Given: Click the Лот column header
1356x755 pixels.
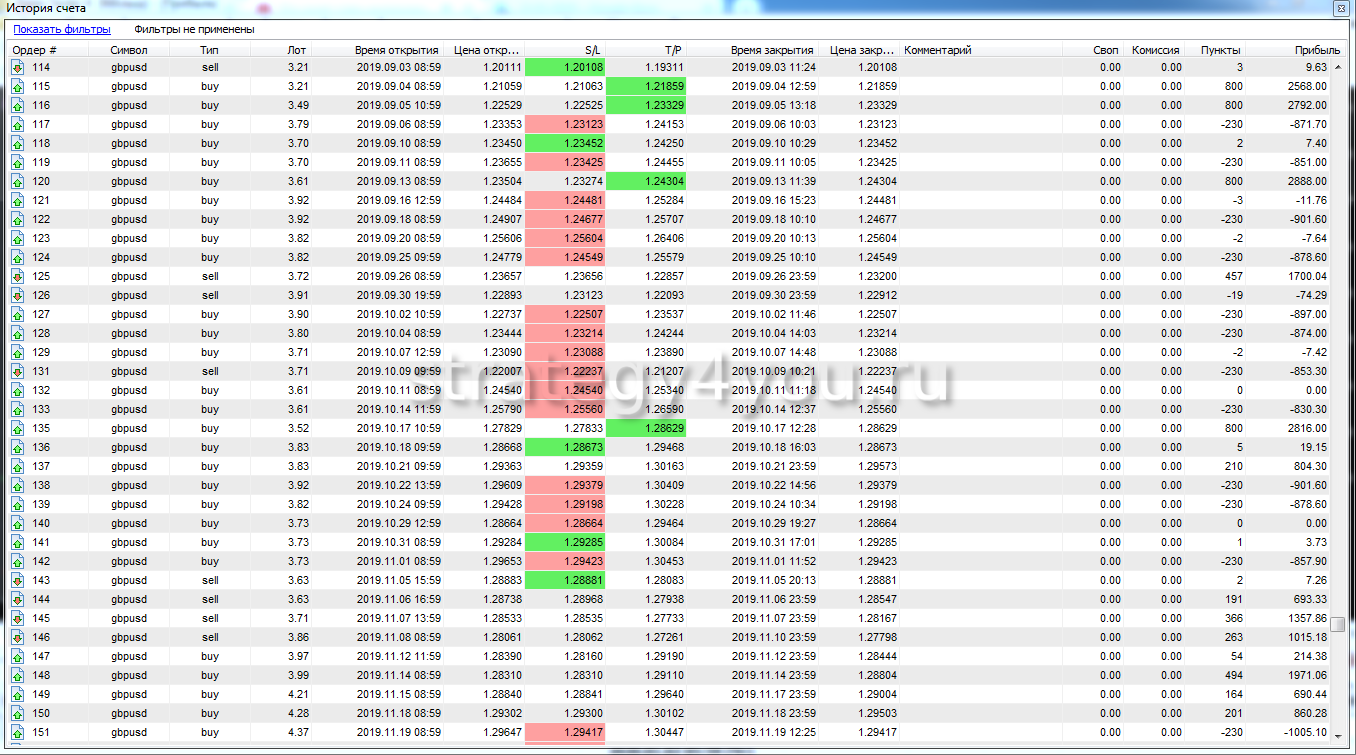Looking at the screenshot, I should tap(296, 50).
